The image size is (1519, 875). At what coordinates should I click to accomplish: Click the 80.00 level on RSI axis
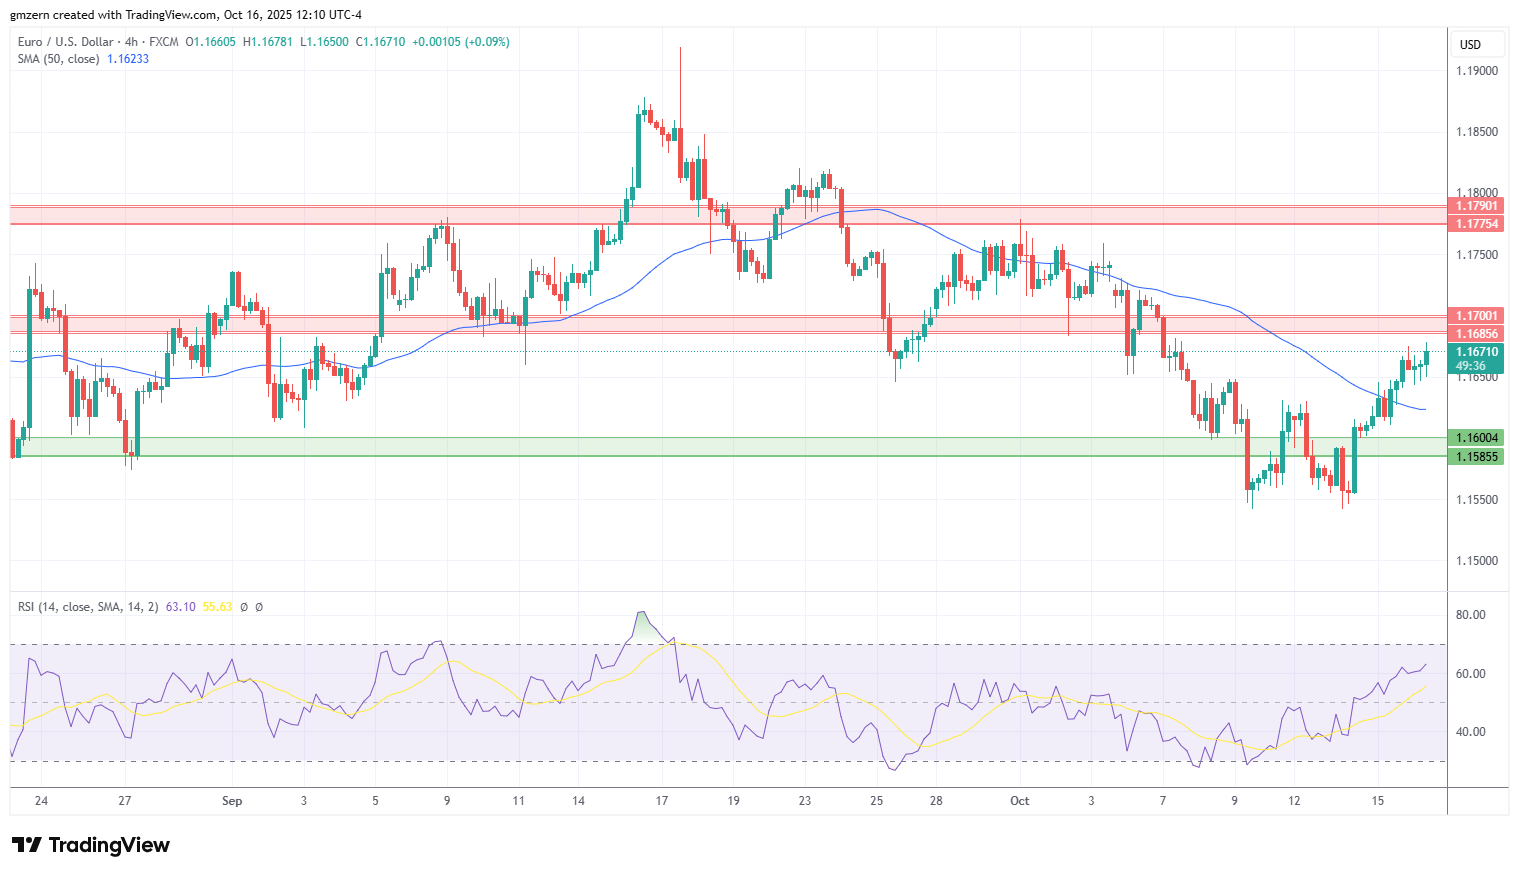[1471, 615]
